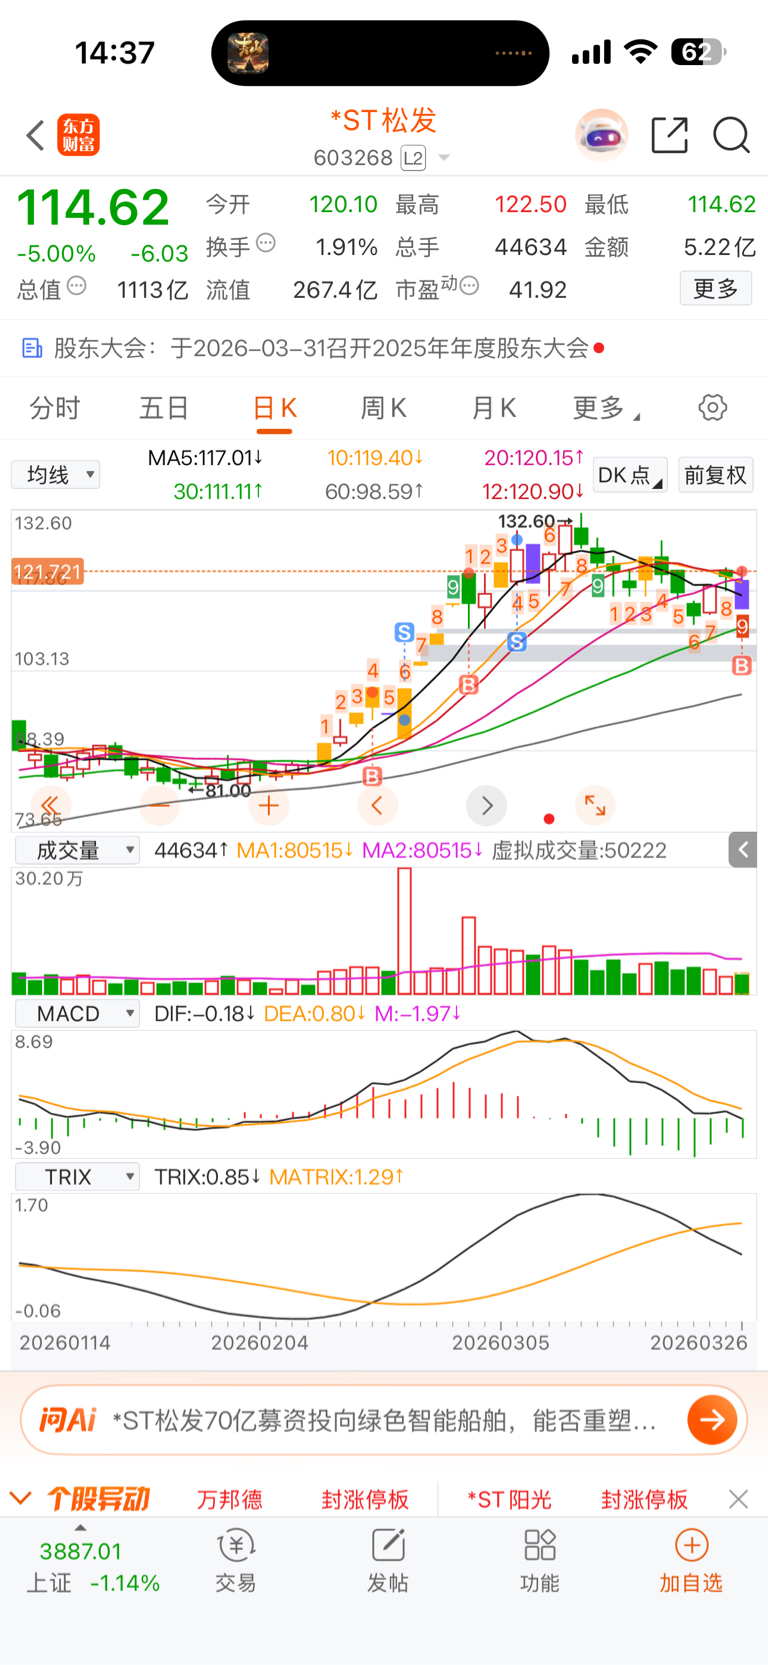The image size is (768, 1665).
Task: Tap 总手 44634 value
Action: [531, 247]
